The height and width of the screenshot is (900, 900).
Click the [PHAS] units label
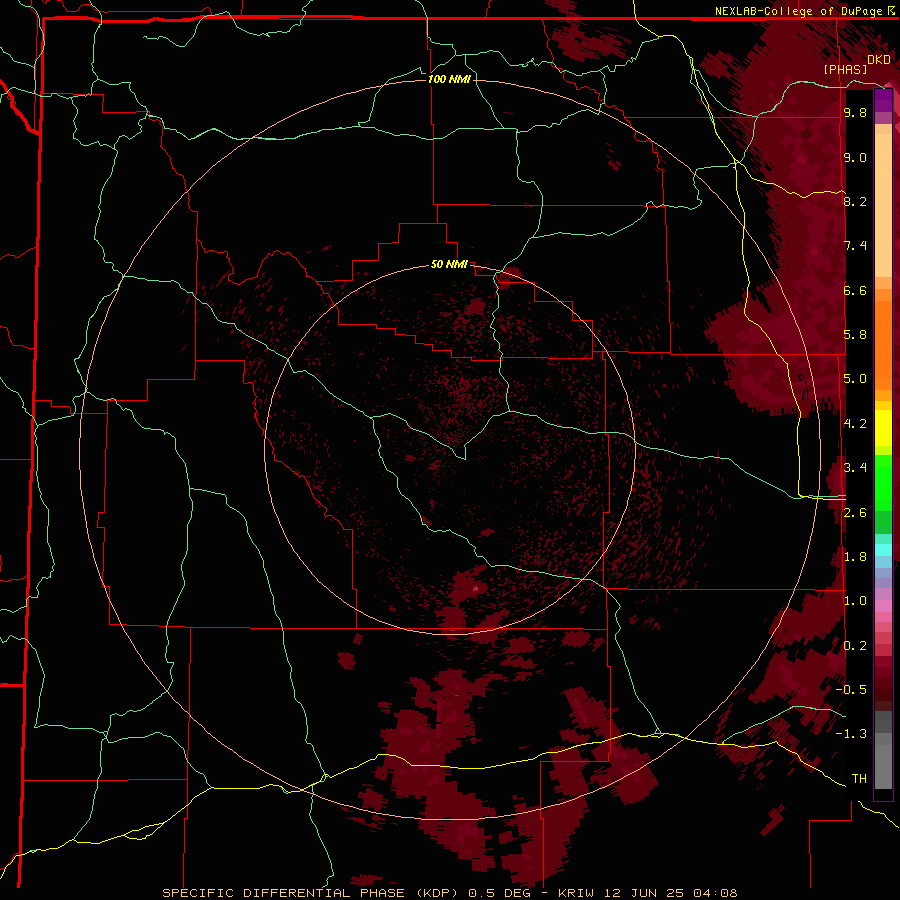845,69
